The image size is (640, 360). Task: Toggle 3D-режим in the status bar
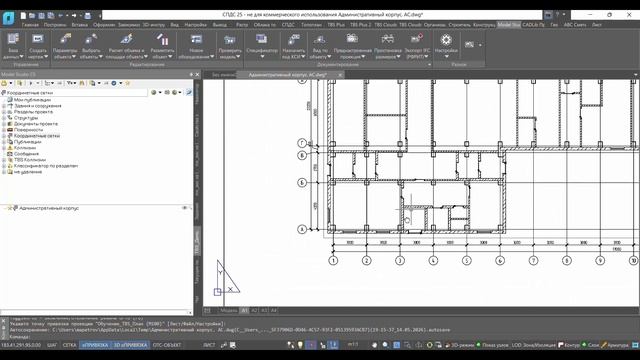point(459,345)
